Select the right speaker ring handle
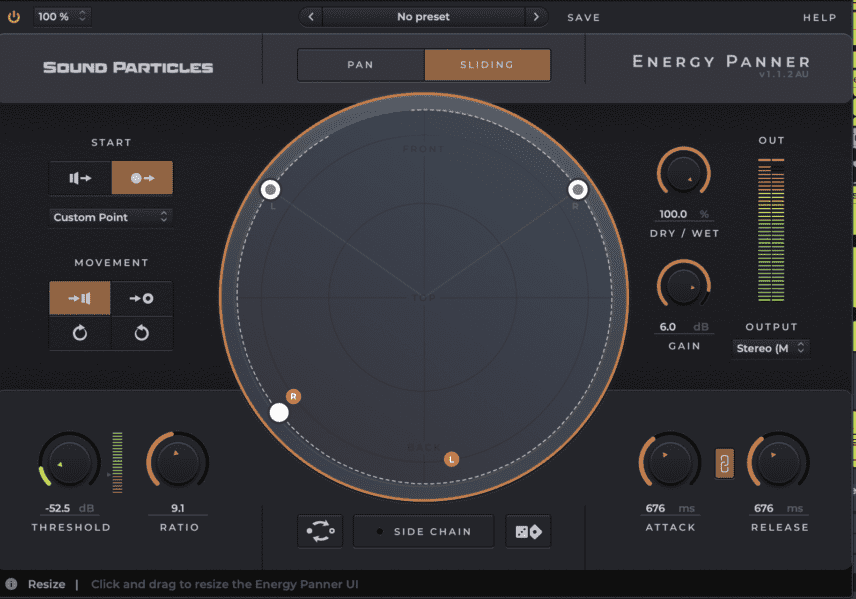Screen dimensions: 856x599 tap(578, 189)
